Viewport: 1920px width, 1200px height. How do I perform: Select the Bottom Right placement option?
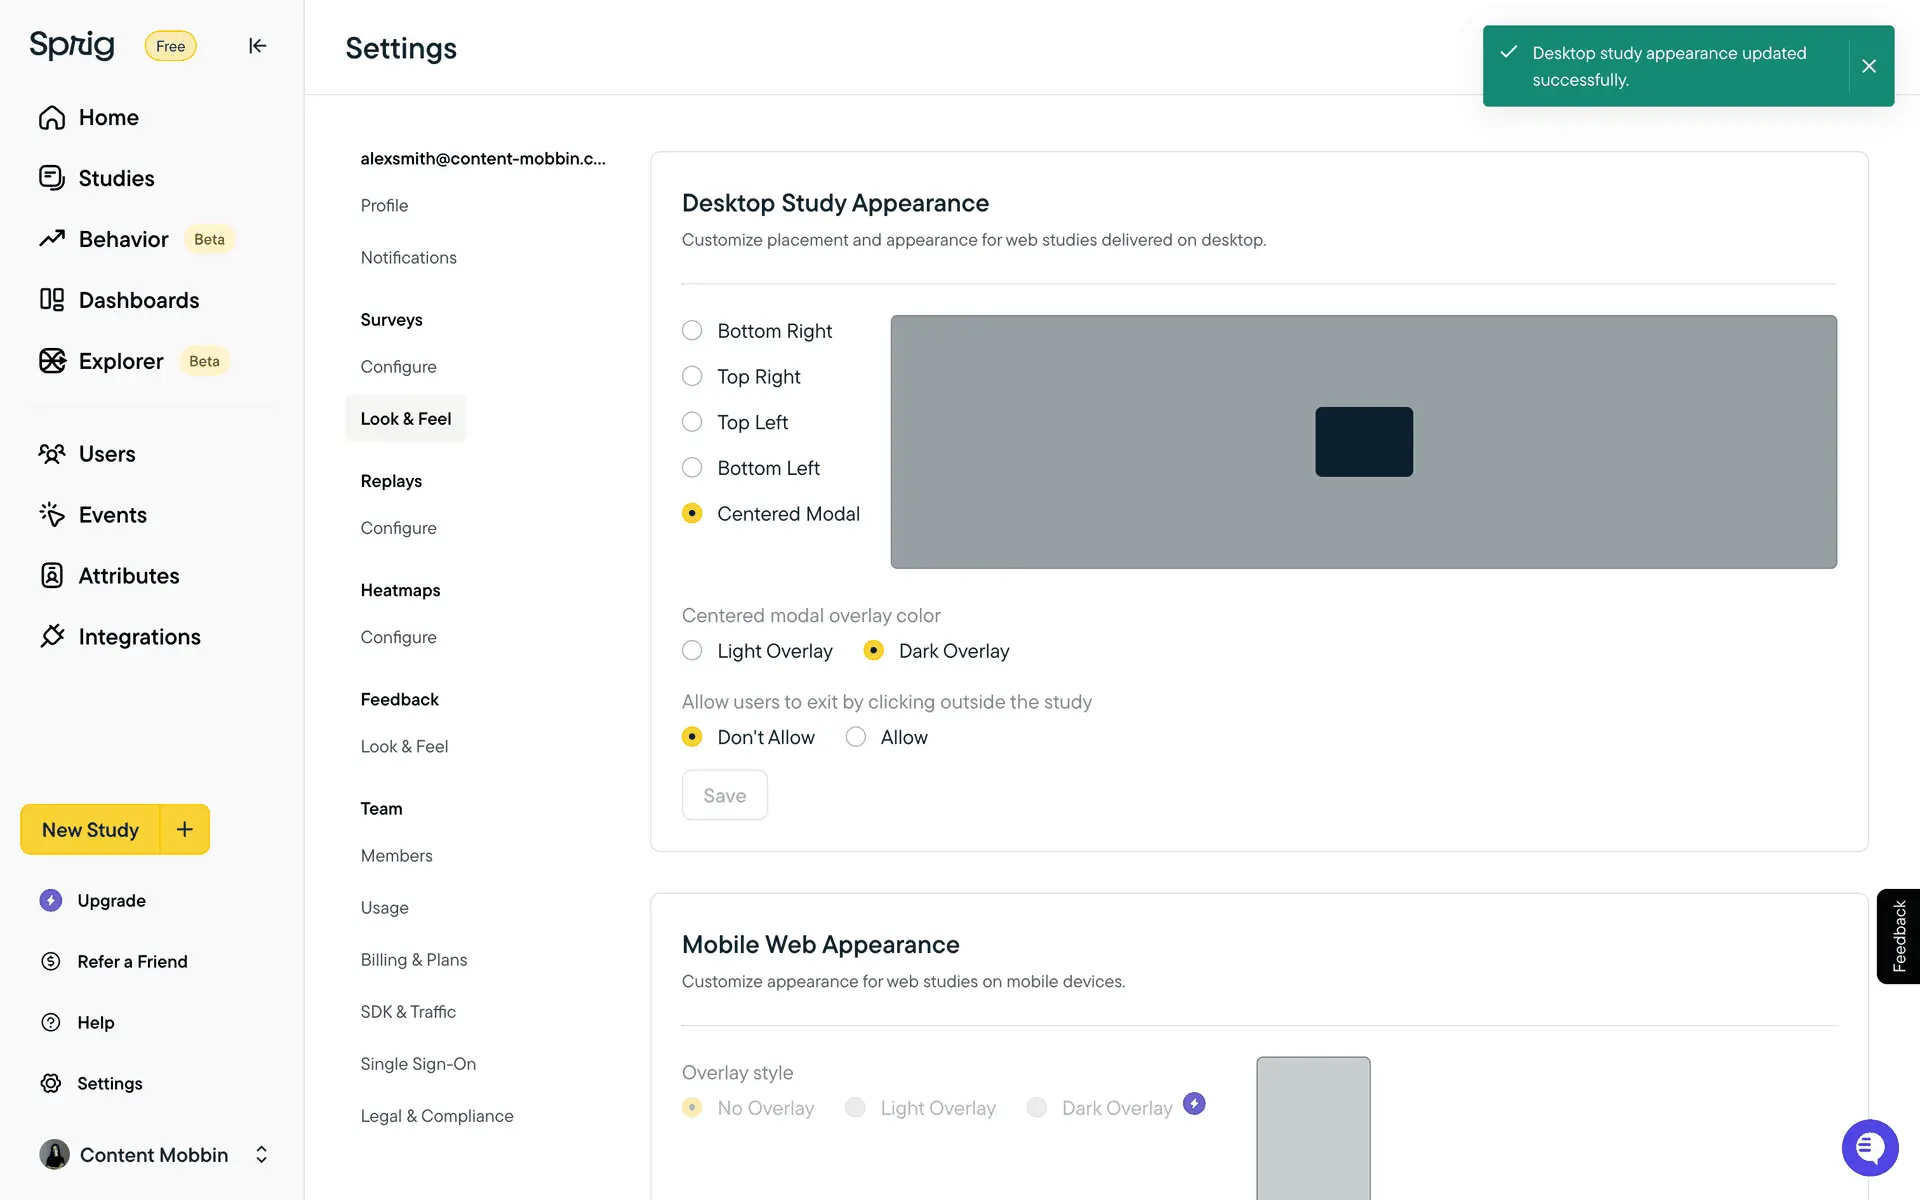point(692,331)
